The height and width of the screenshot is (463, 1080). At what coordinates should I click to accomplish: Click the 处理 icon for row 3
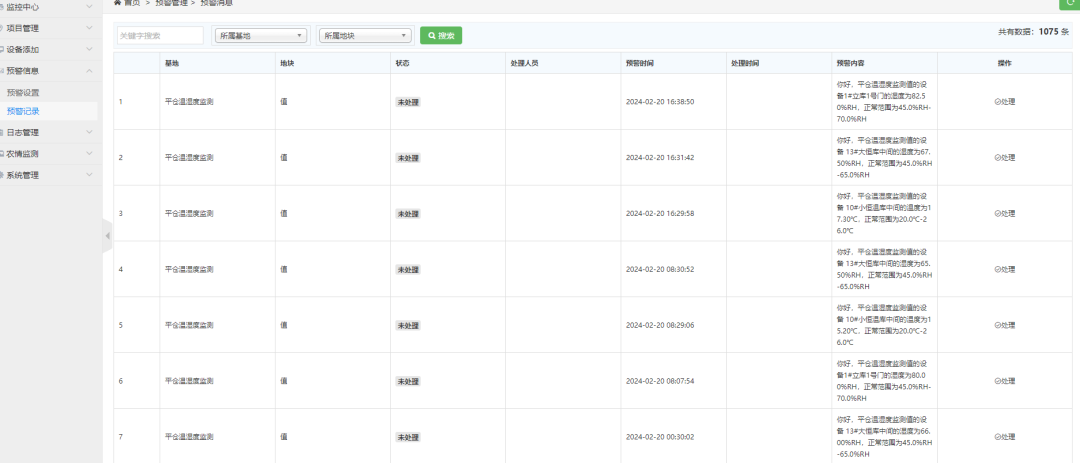click(1004, 214)
